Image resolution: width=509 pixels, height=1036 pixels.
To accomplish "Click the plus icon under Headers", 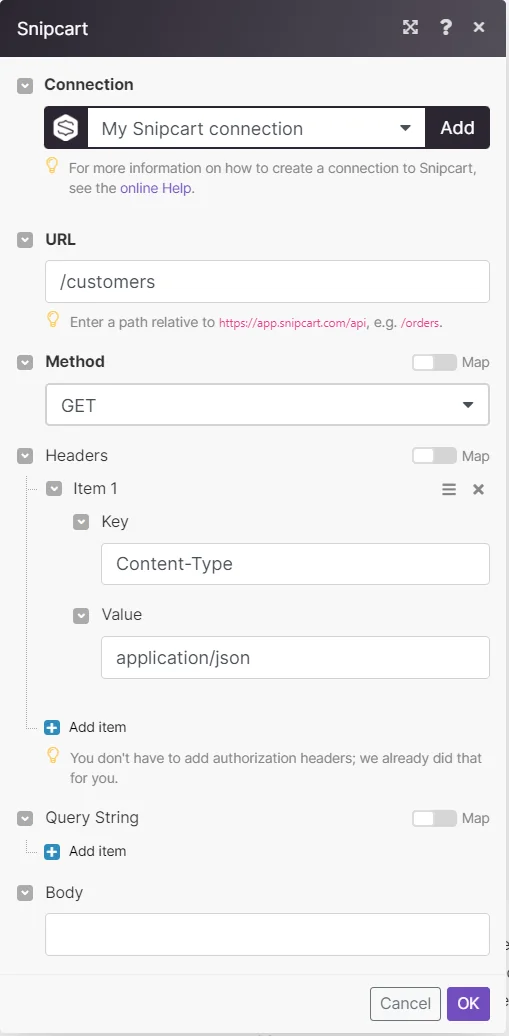I will (x=52, y=727).
